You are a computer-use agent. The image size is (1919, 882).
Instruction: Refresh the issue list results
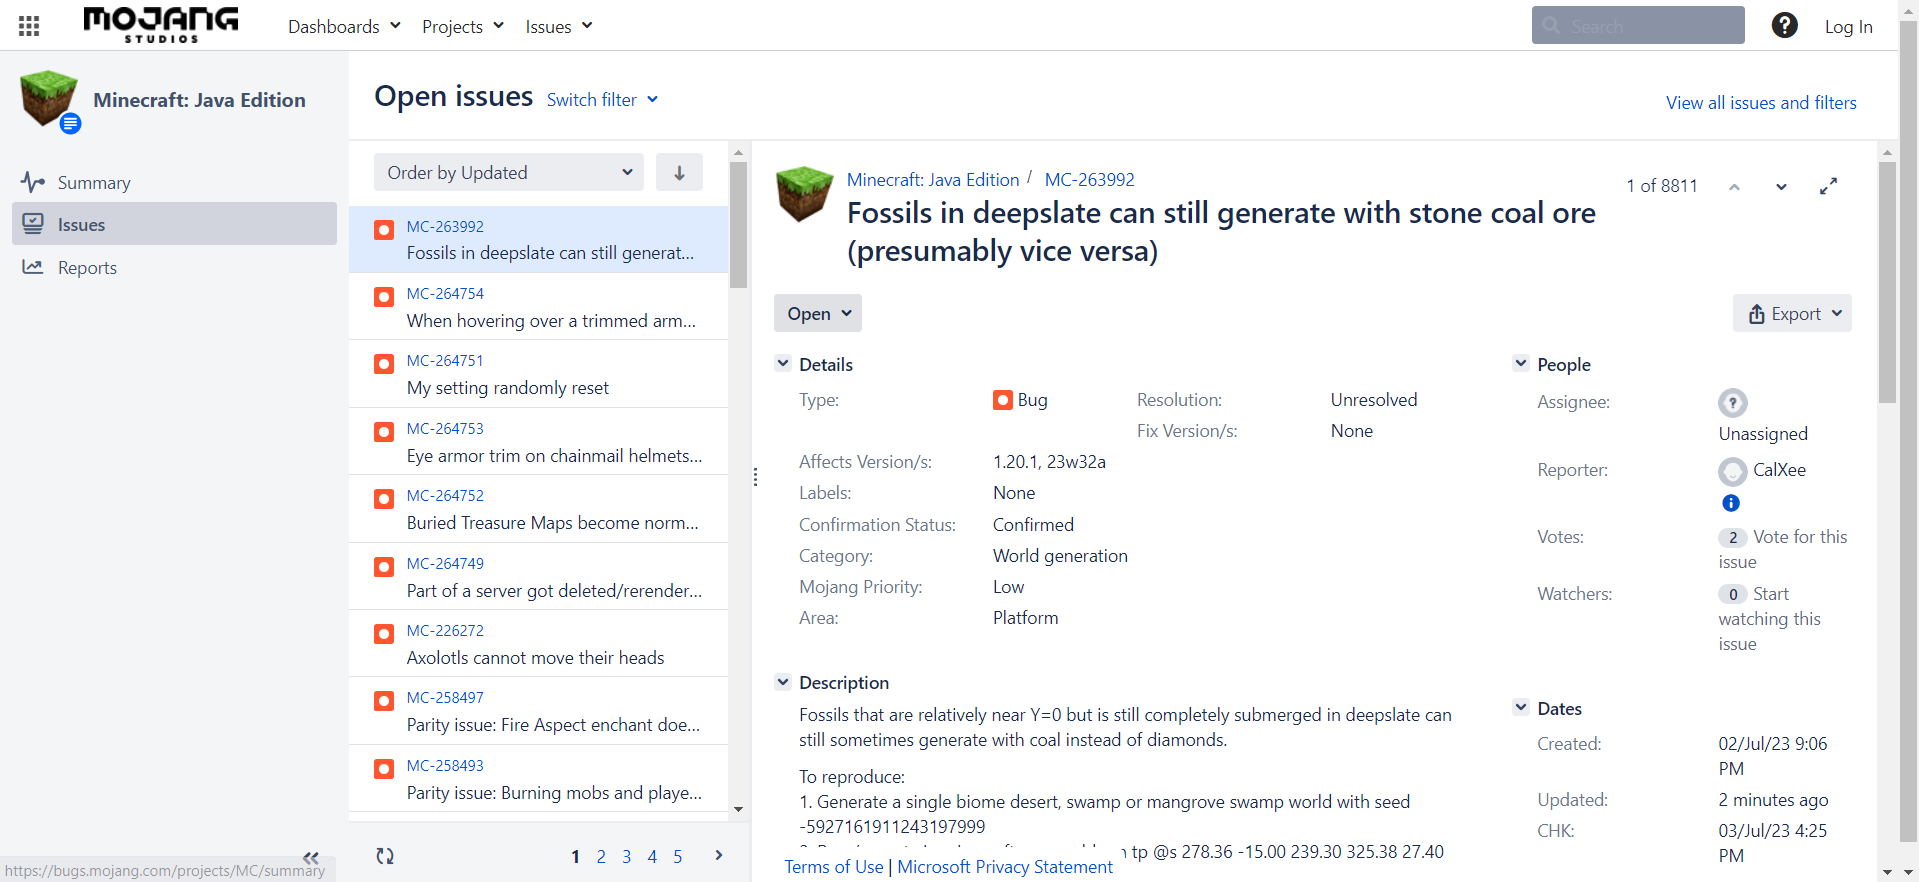point(385,856)
